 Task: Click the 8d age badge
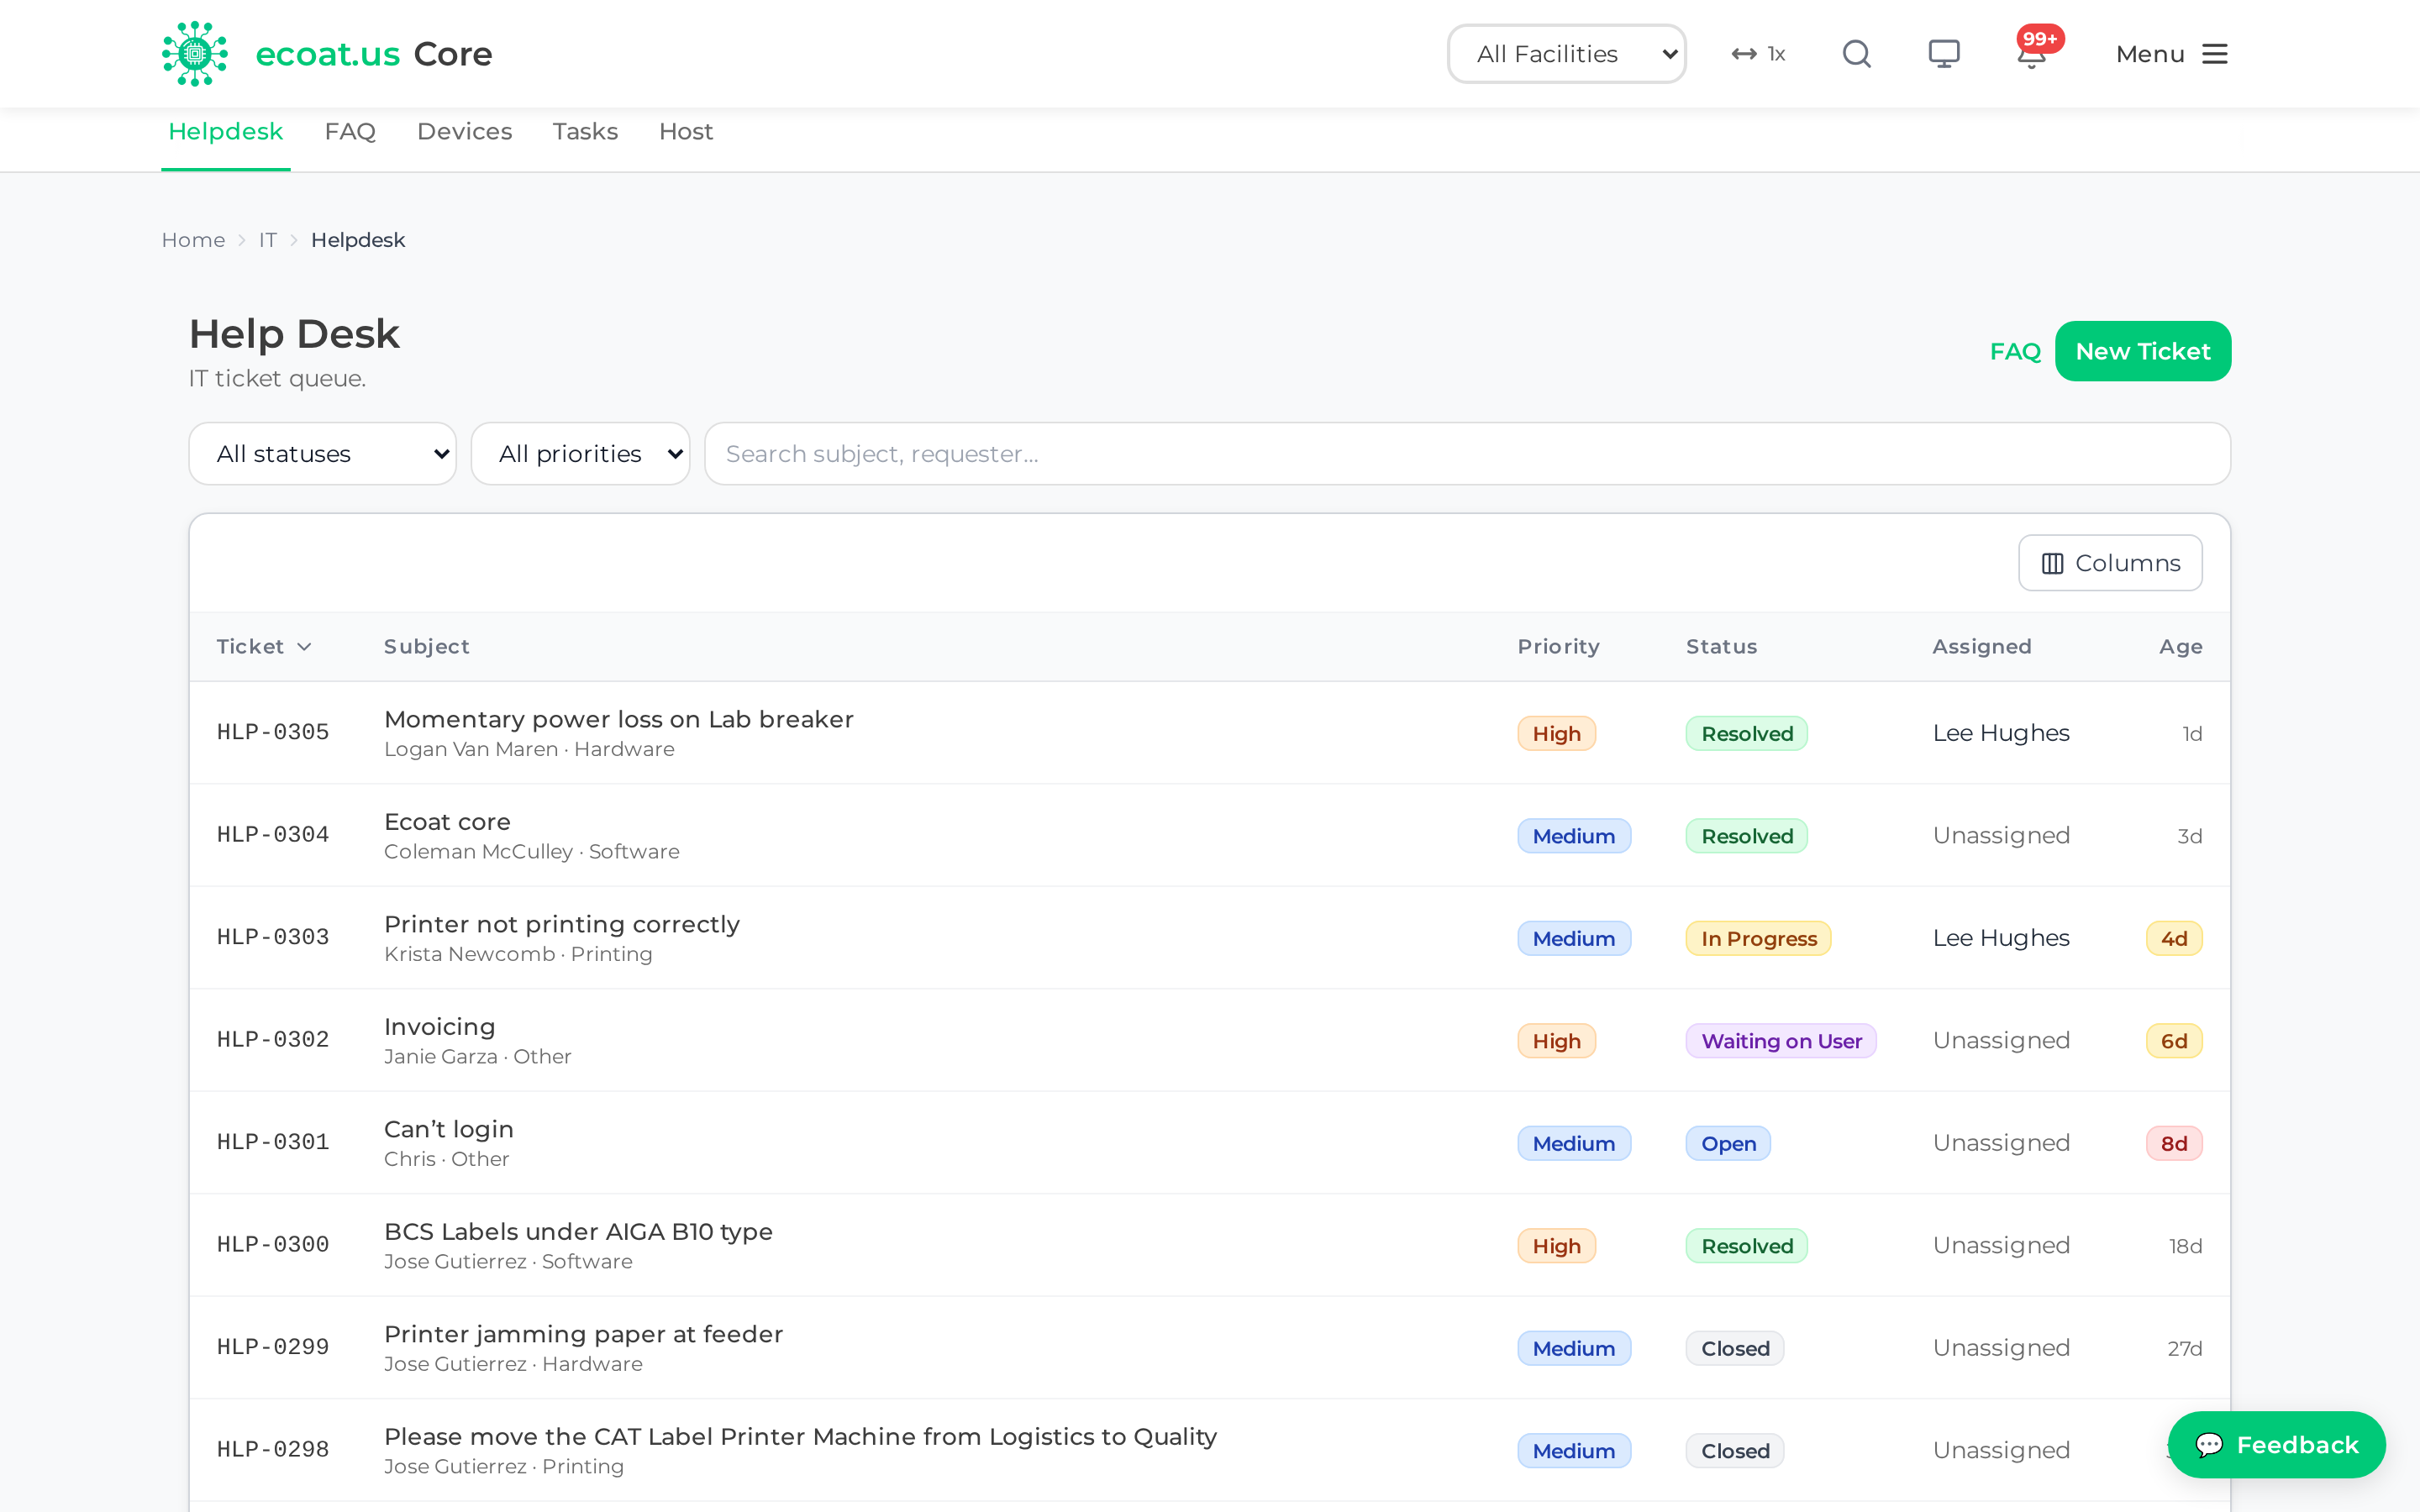[2174, 1144]
